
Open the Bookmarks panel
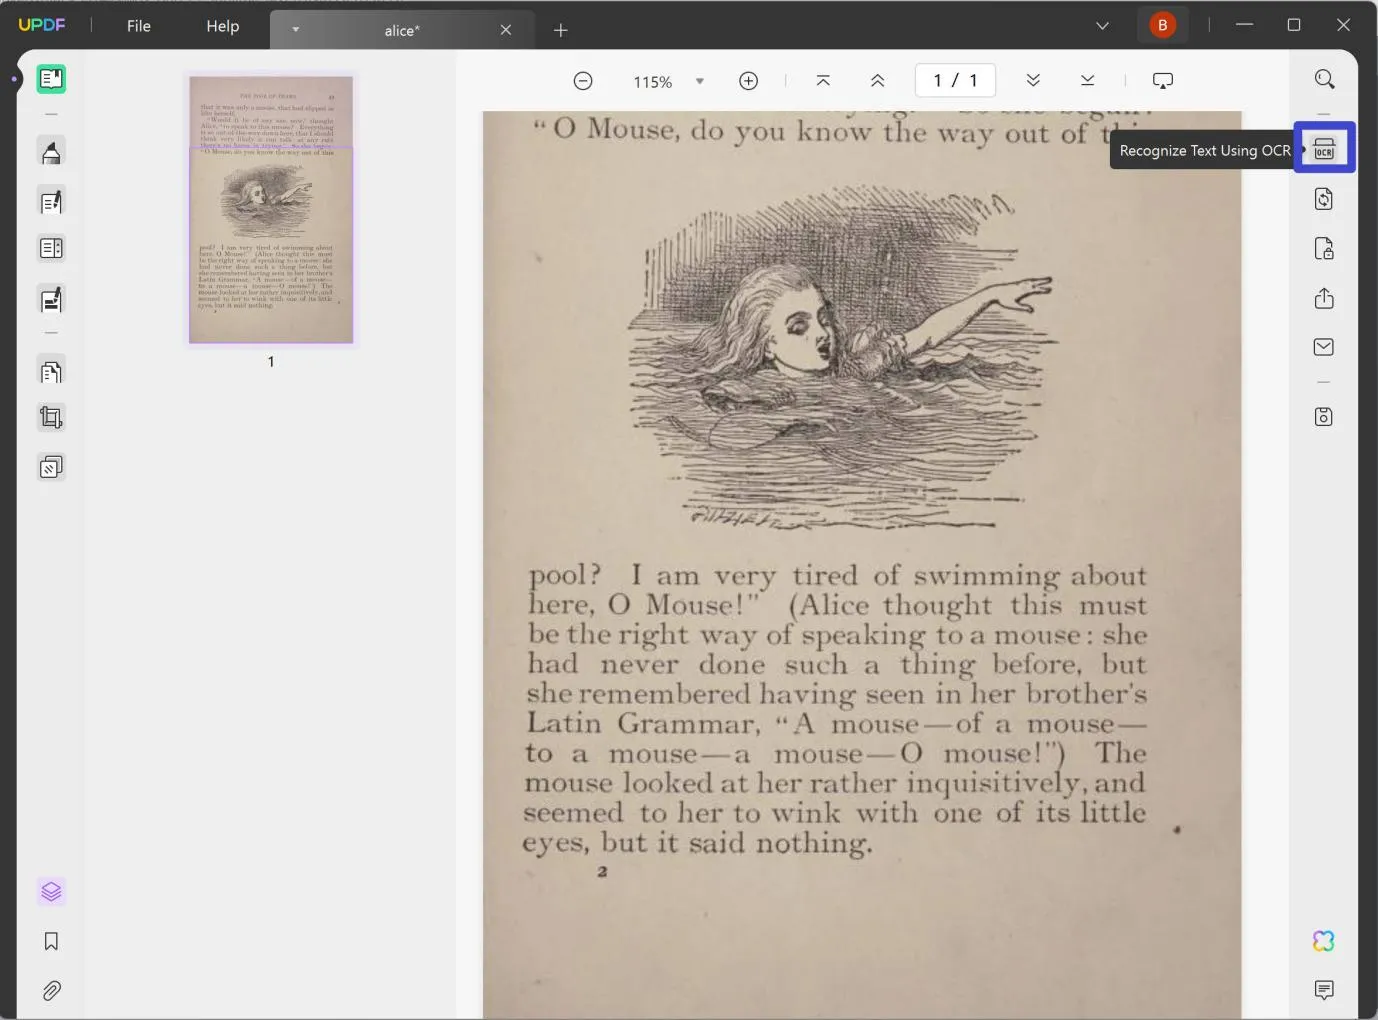[51, 941]
